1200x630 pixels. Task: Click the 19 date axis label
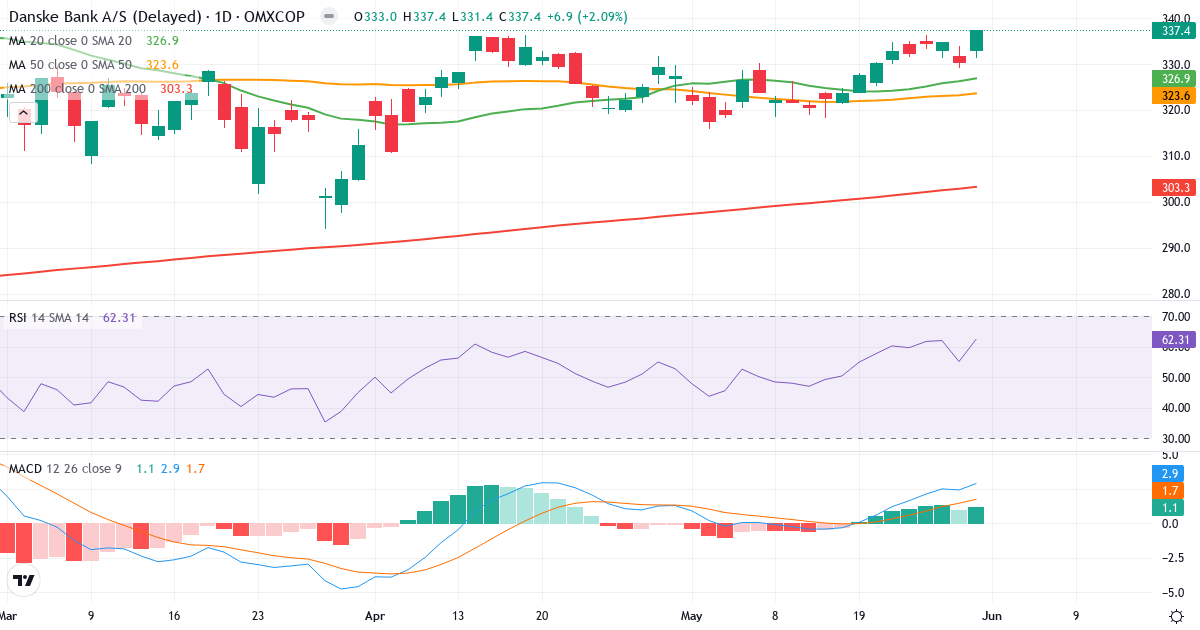[x=858, y=616]
